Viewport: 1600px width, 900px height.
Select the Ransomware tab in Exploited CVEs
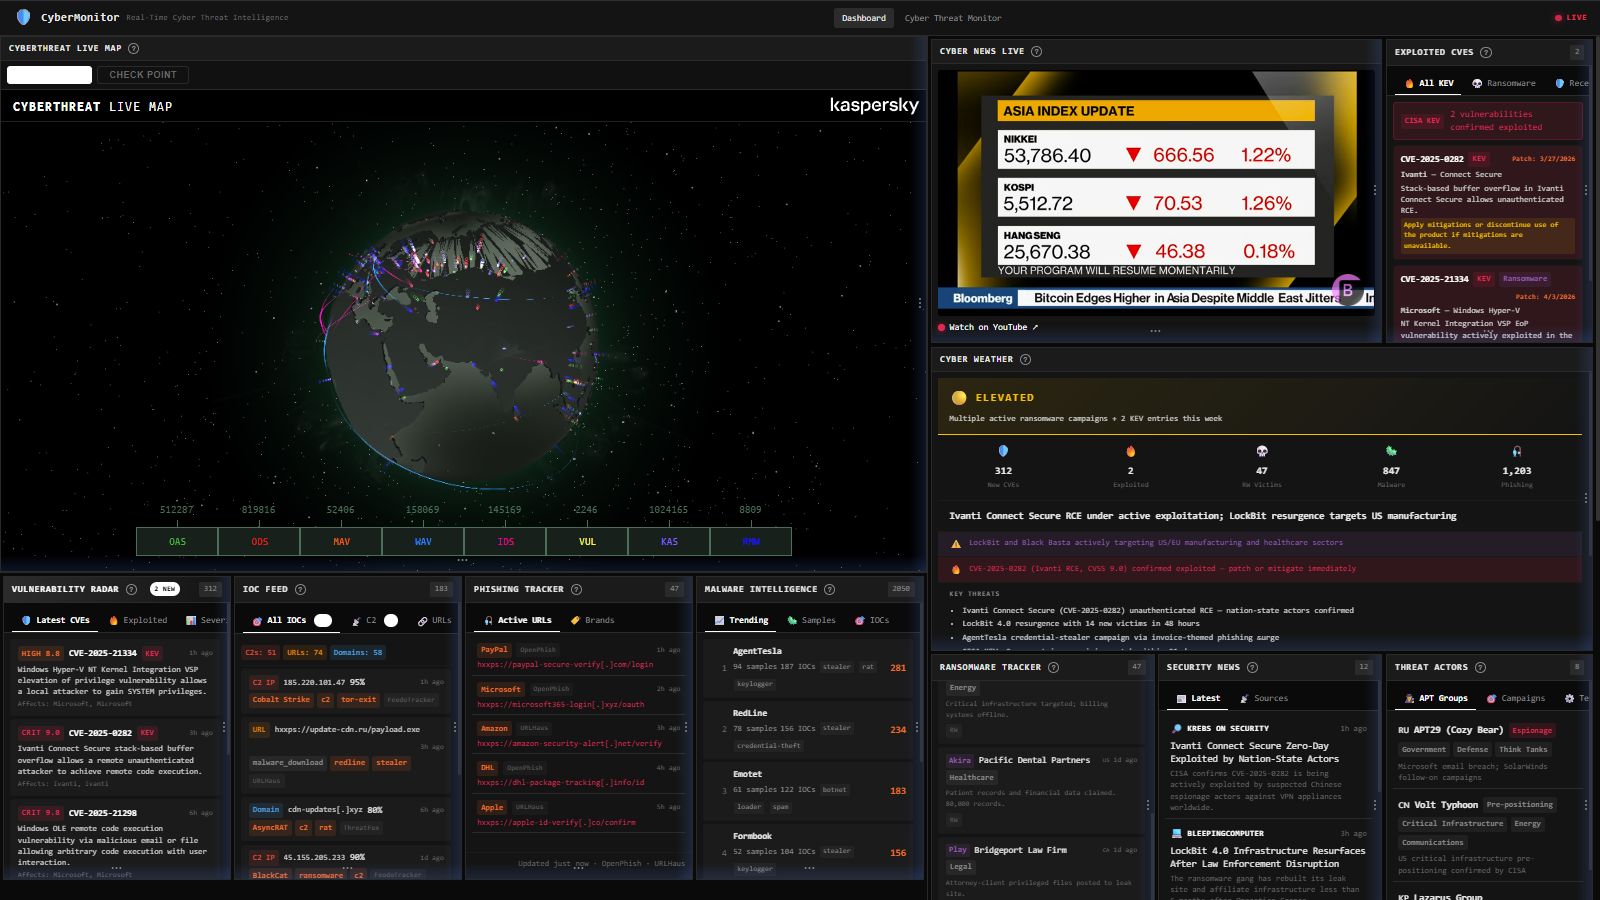[x=1504, y=83]
